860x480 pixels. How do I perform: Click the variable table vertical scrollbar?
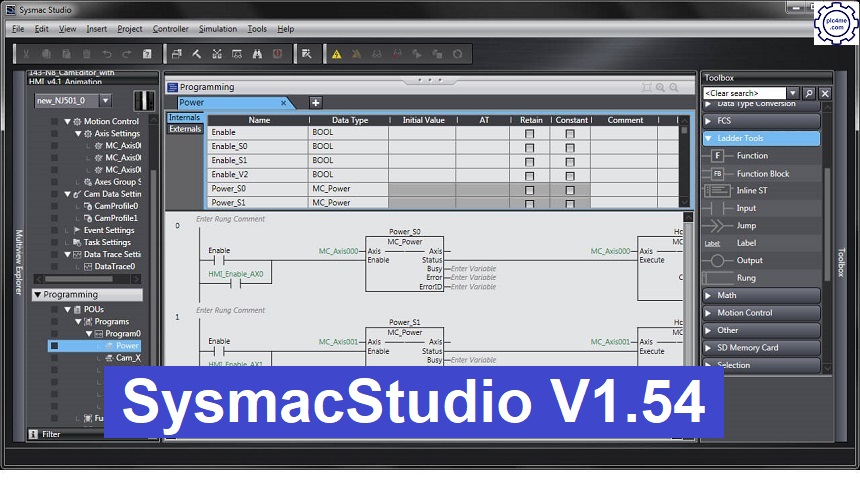(x=685, y=160)
